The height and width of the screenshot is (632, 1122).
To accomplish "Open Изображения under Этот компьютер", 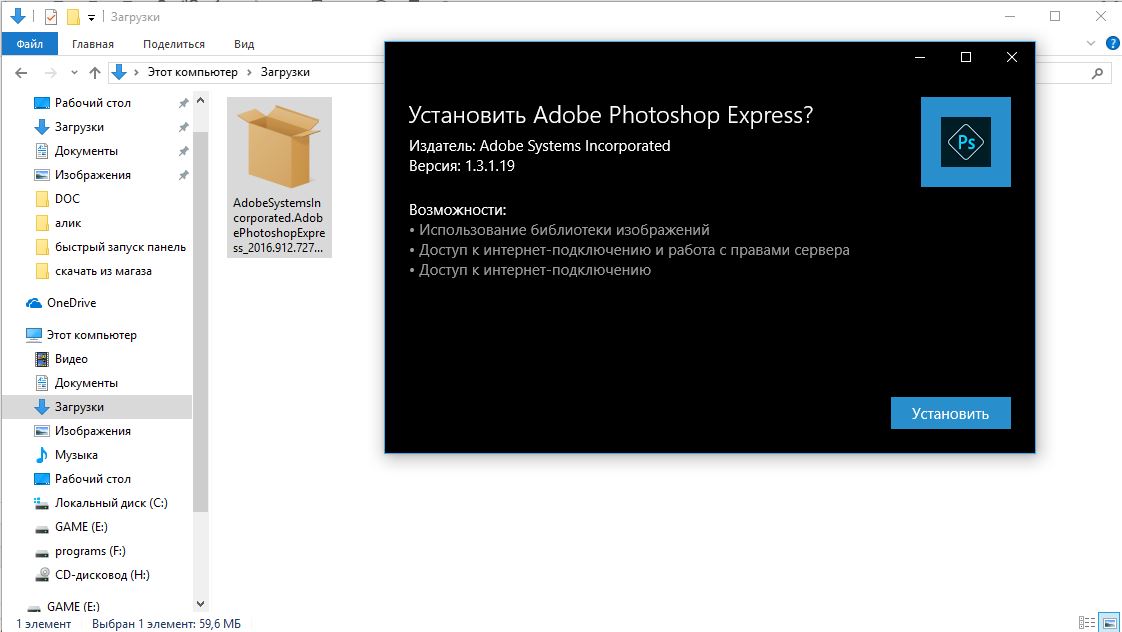I will 92,431.
